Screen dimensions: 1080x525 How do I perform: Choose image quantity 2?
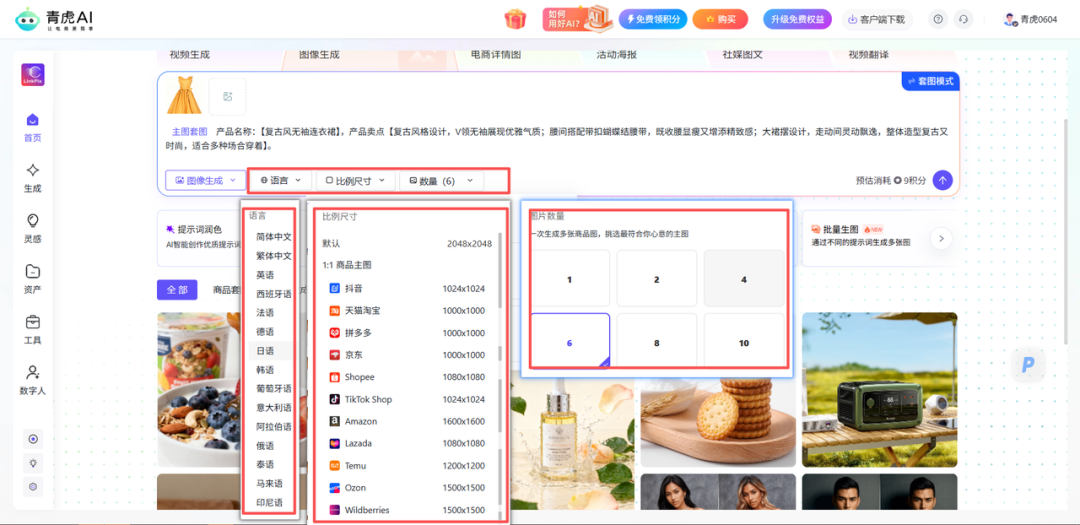coord(656,279)
